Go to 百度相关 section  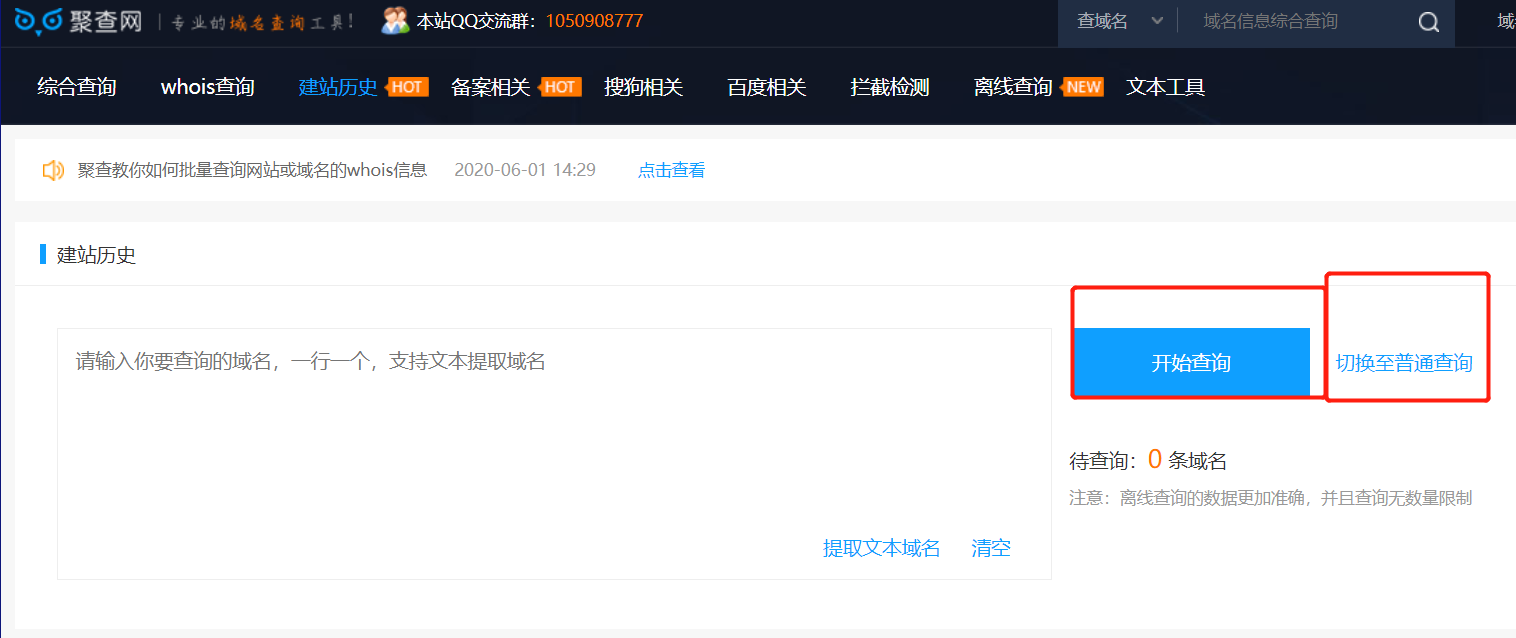[x=766, y=87]
